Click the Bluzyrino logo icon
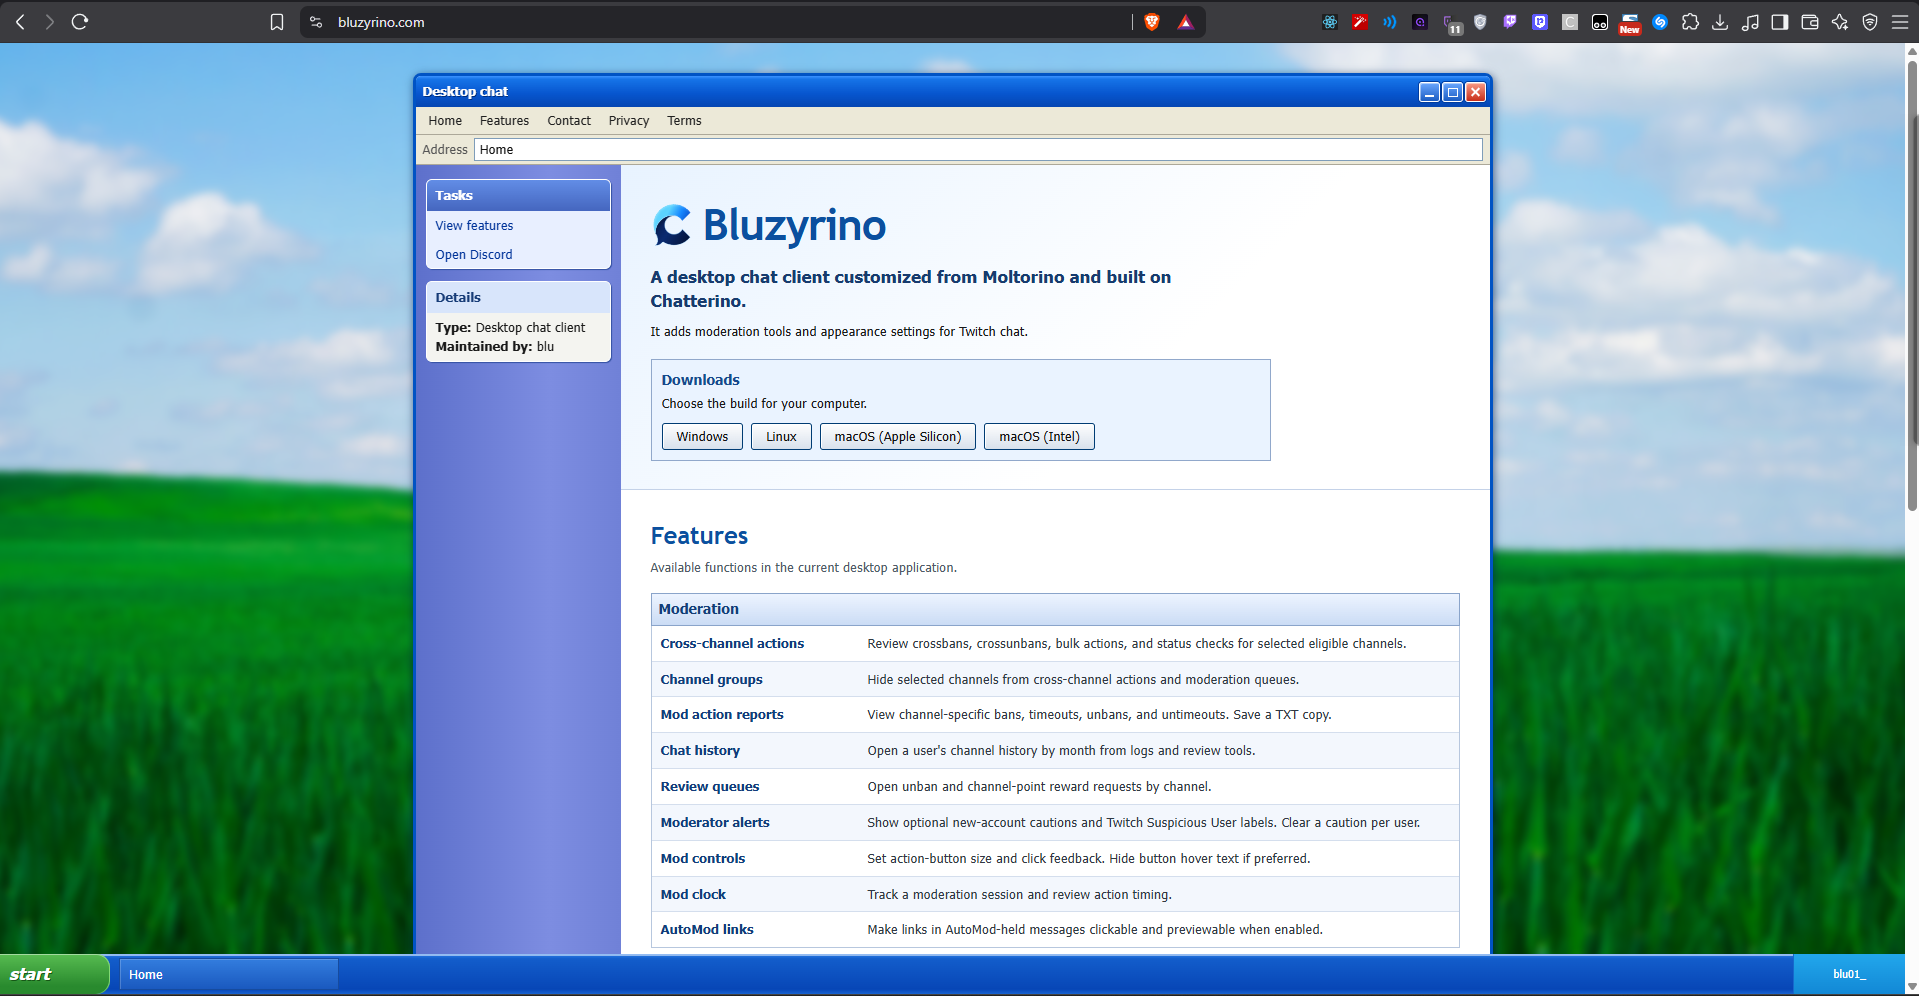Screen dimensions: 1919x996 click(672, 225)
